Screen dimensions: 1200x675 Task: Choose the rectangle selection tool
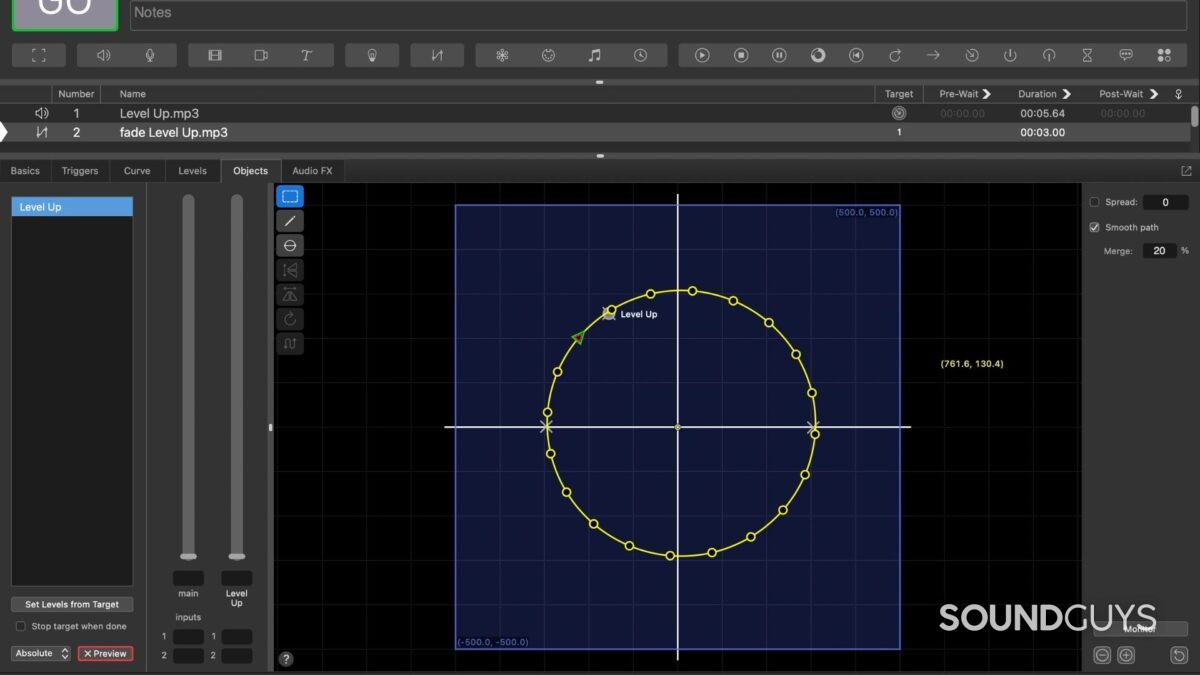(290, 197)
